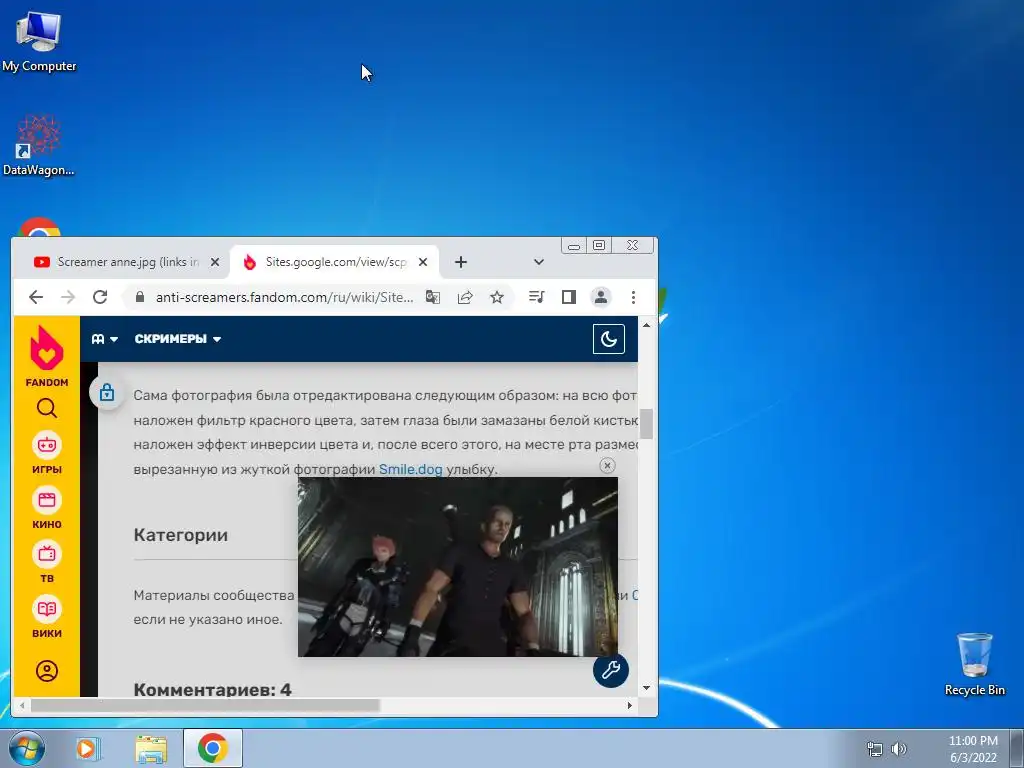The image size is (1024, 768).
Task: Open a new tab with plus button
Action: coord(461,262)
